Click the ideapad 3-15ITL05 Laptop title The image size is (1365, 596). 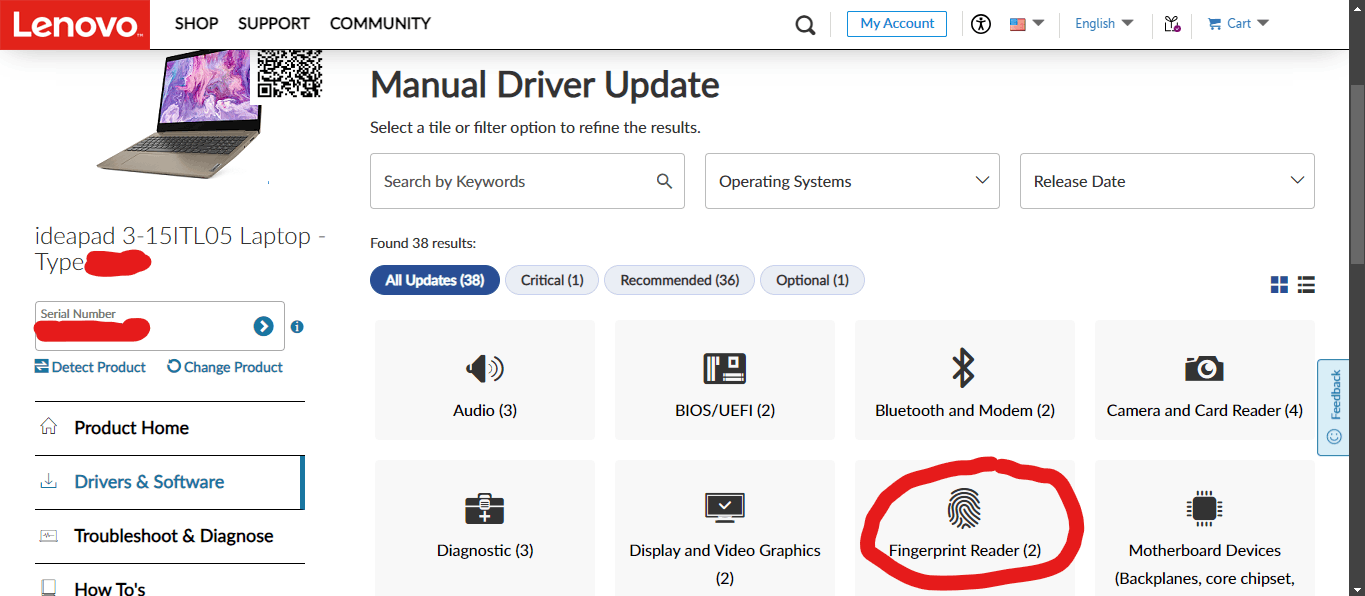coord(180,249)
